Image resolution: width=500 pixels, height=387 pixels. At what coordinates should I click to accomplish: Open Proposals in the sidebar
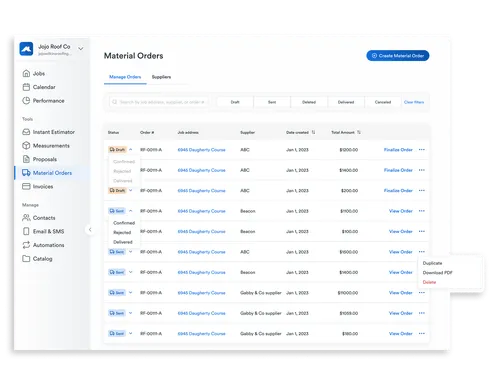[40, 159]
